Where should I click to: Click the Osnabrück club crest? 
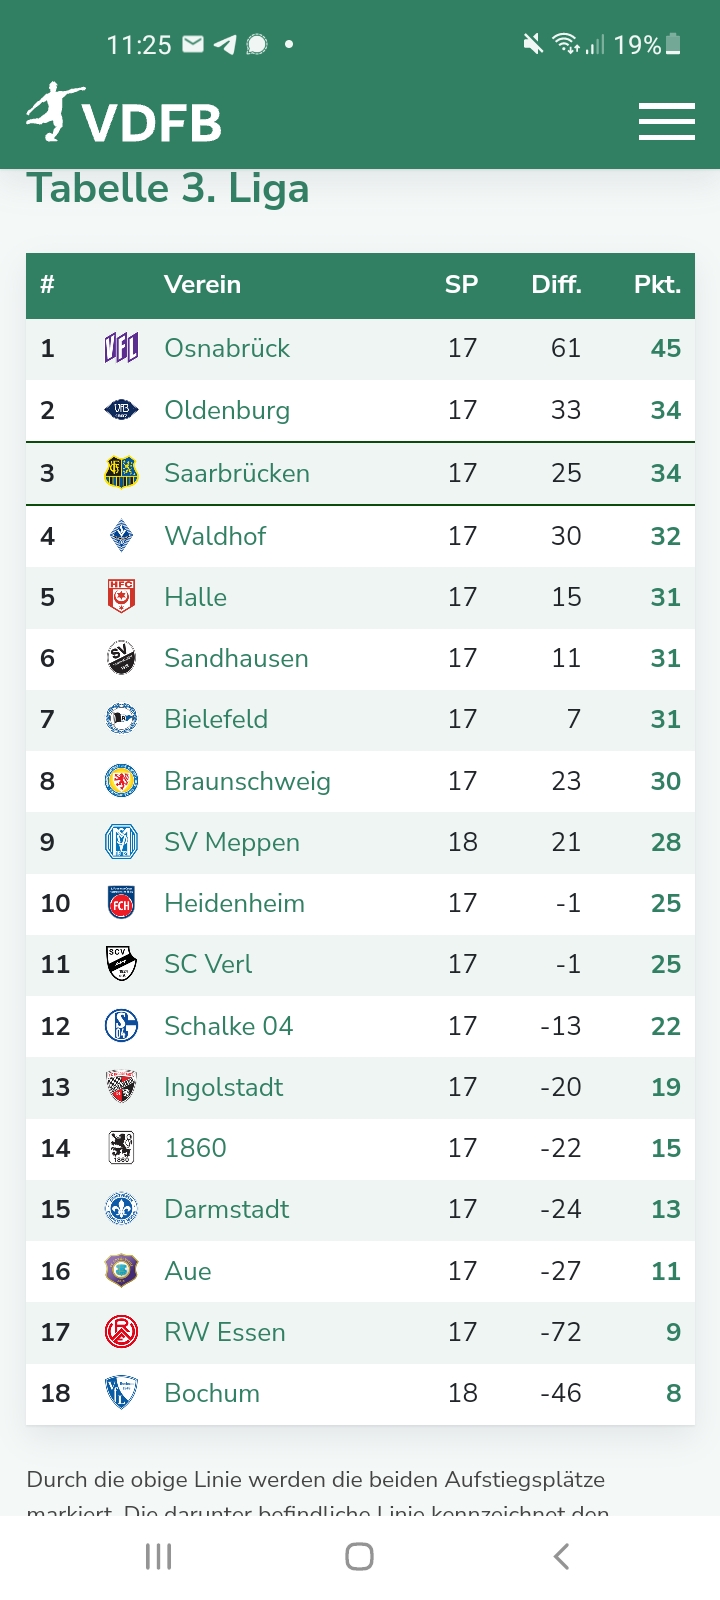pos(121,348)
